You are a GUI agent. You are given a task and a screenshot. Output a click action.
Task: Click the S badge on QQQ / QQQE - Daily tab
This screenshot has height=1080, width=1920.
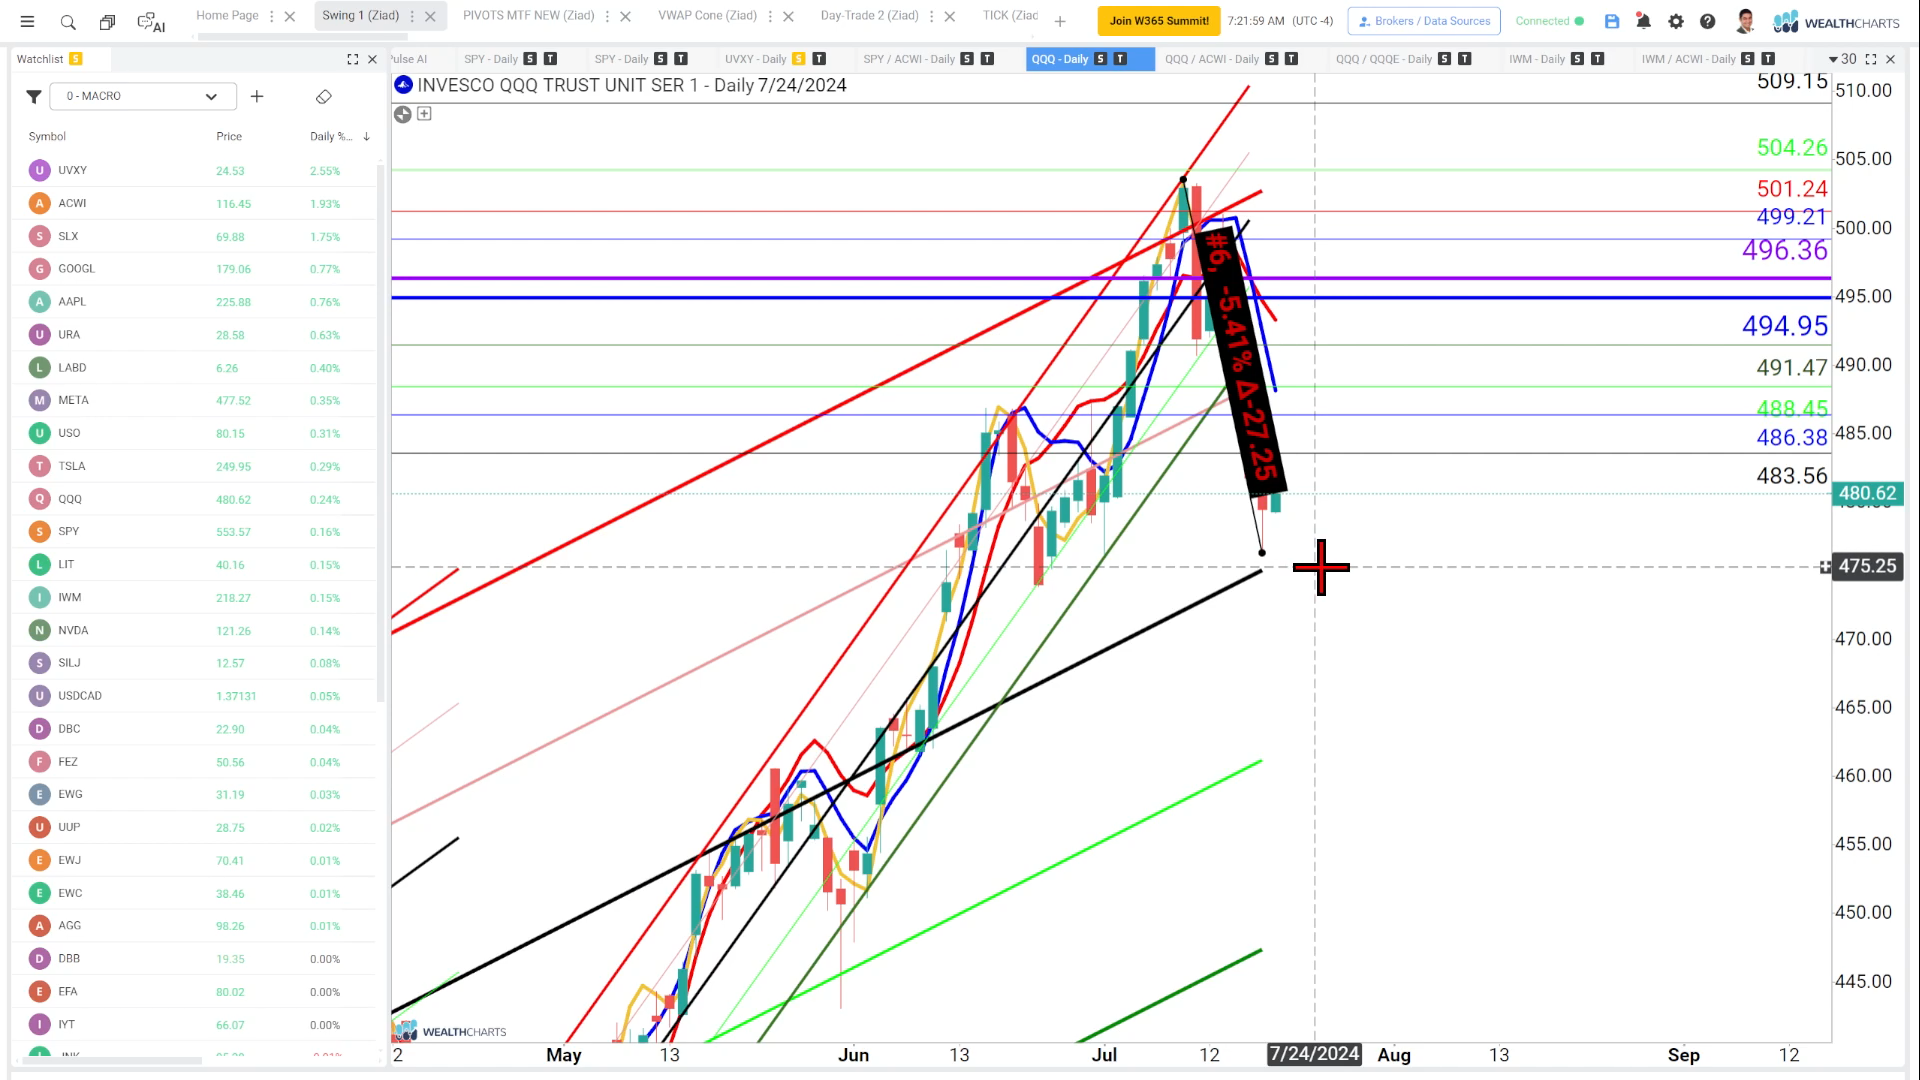coord(1445,59)
